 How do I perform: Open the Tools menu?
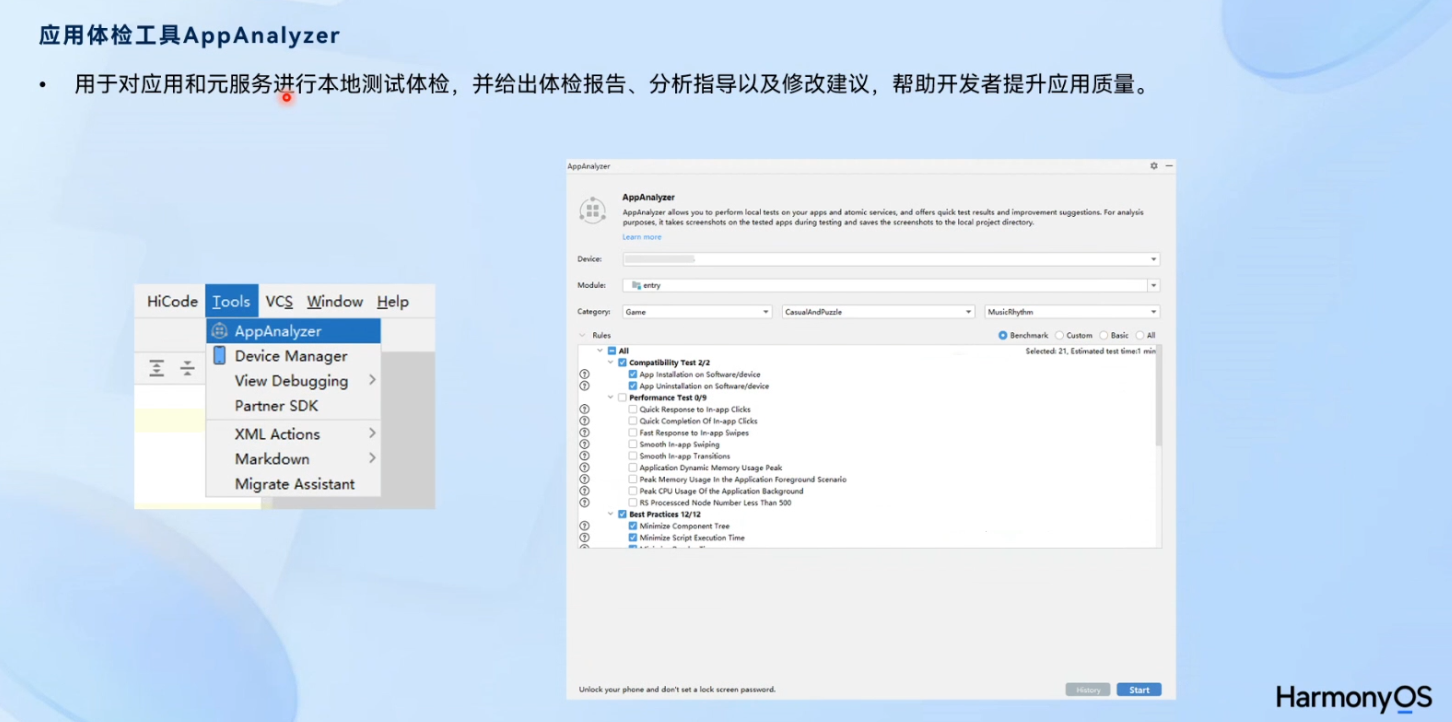pos(231,301)
